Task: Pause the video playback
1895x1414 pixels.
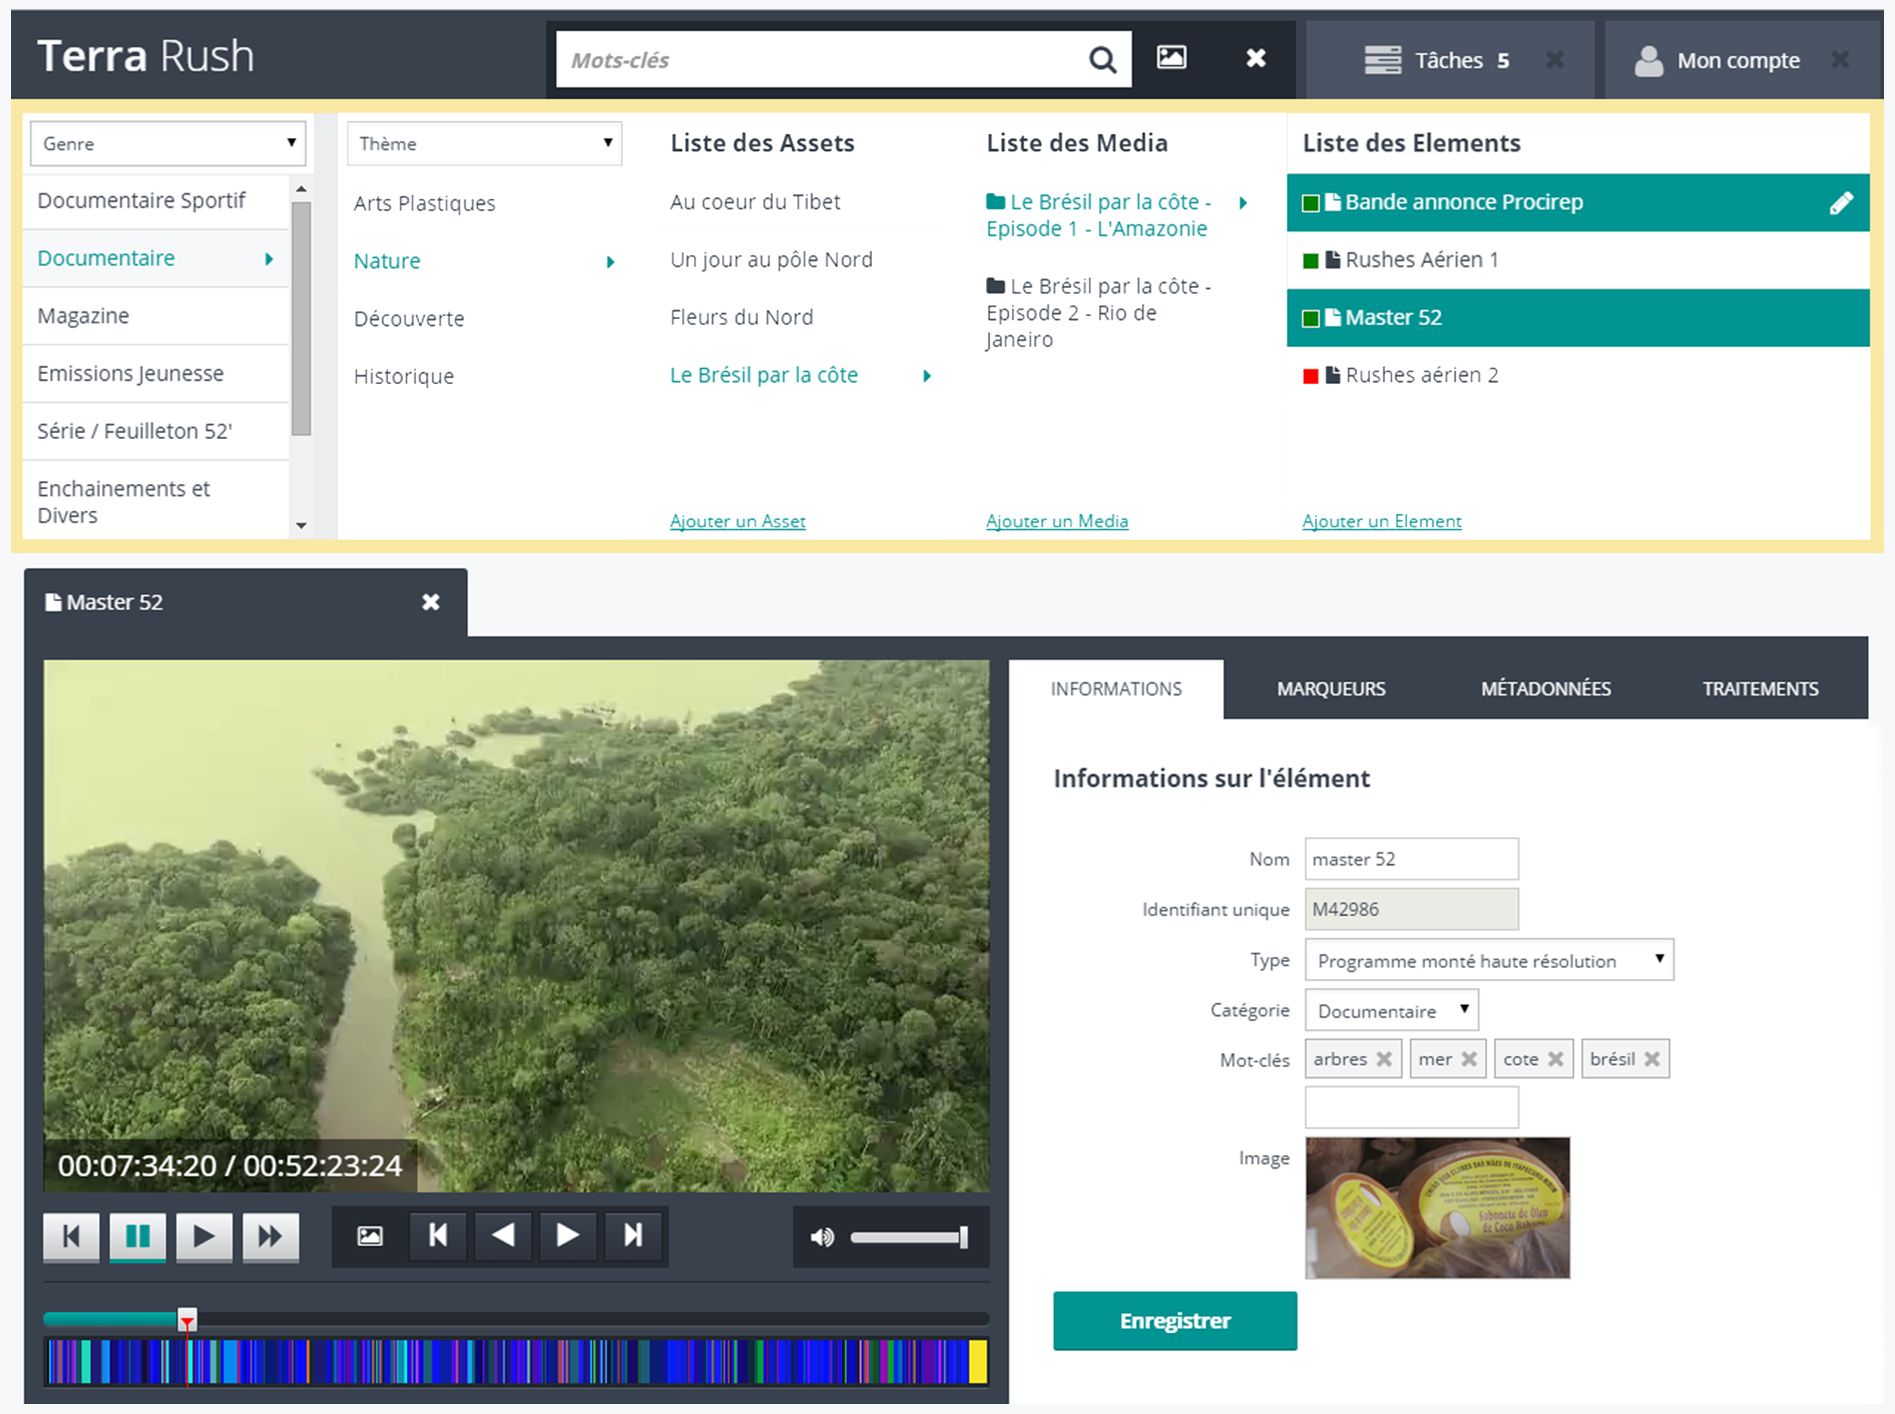Action: coord(137,1236)
